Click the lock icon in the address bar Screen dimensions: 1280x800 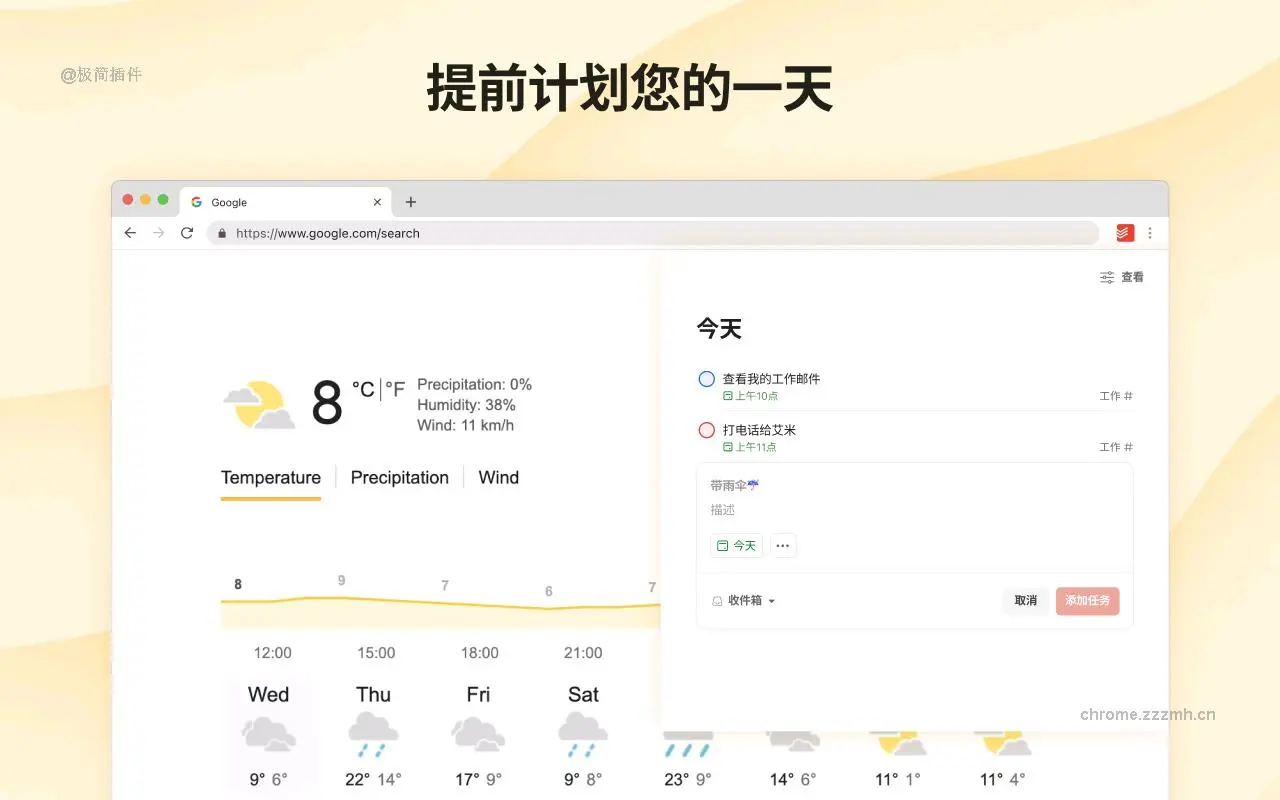(221, 233)
